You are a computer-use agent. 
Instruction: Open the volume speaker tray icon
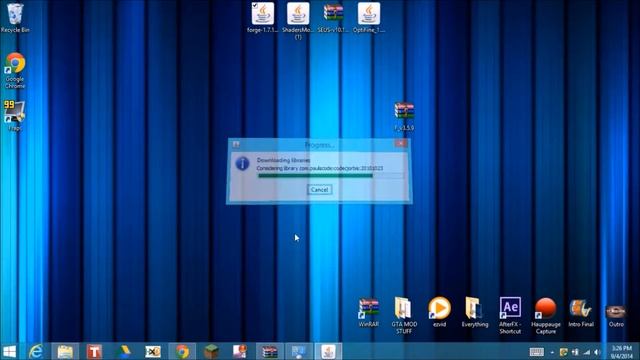click(597, 352)
